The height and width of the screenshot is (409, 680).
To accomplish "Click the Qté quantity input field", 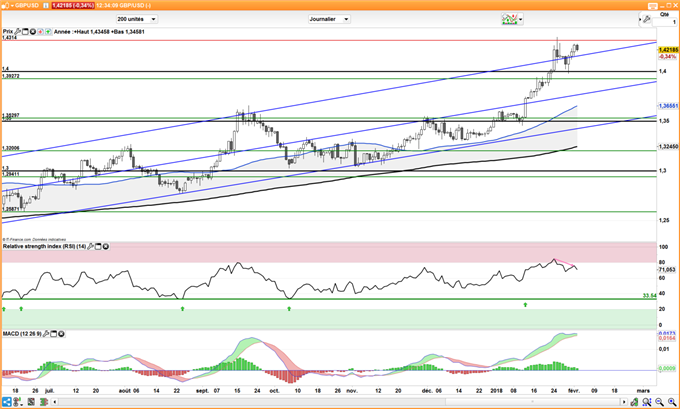I will pos(667,22).
